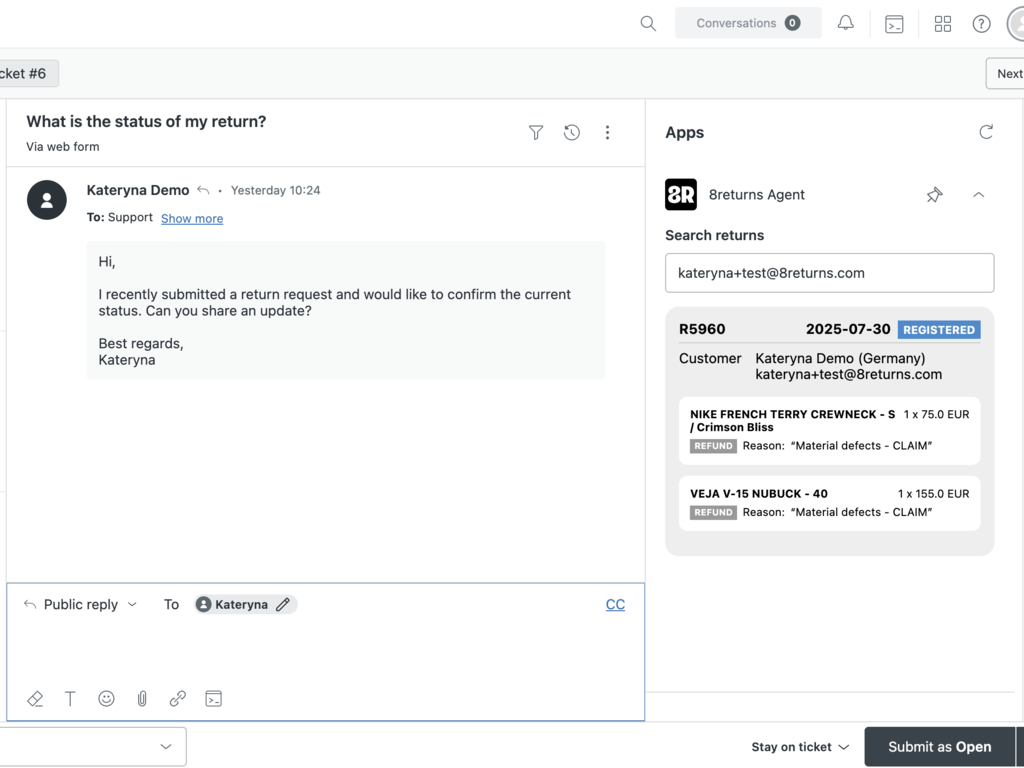Screen dimensions: 1024x768
Task: Collapse the 8returns Agent panel
Action: 978,195
